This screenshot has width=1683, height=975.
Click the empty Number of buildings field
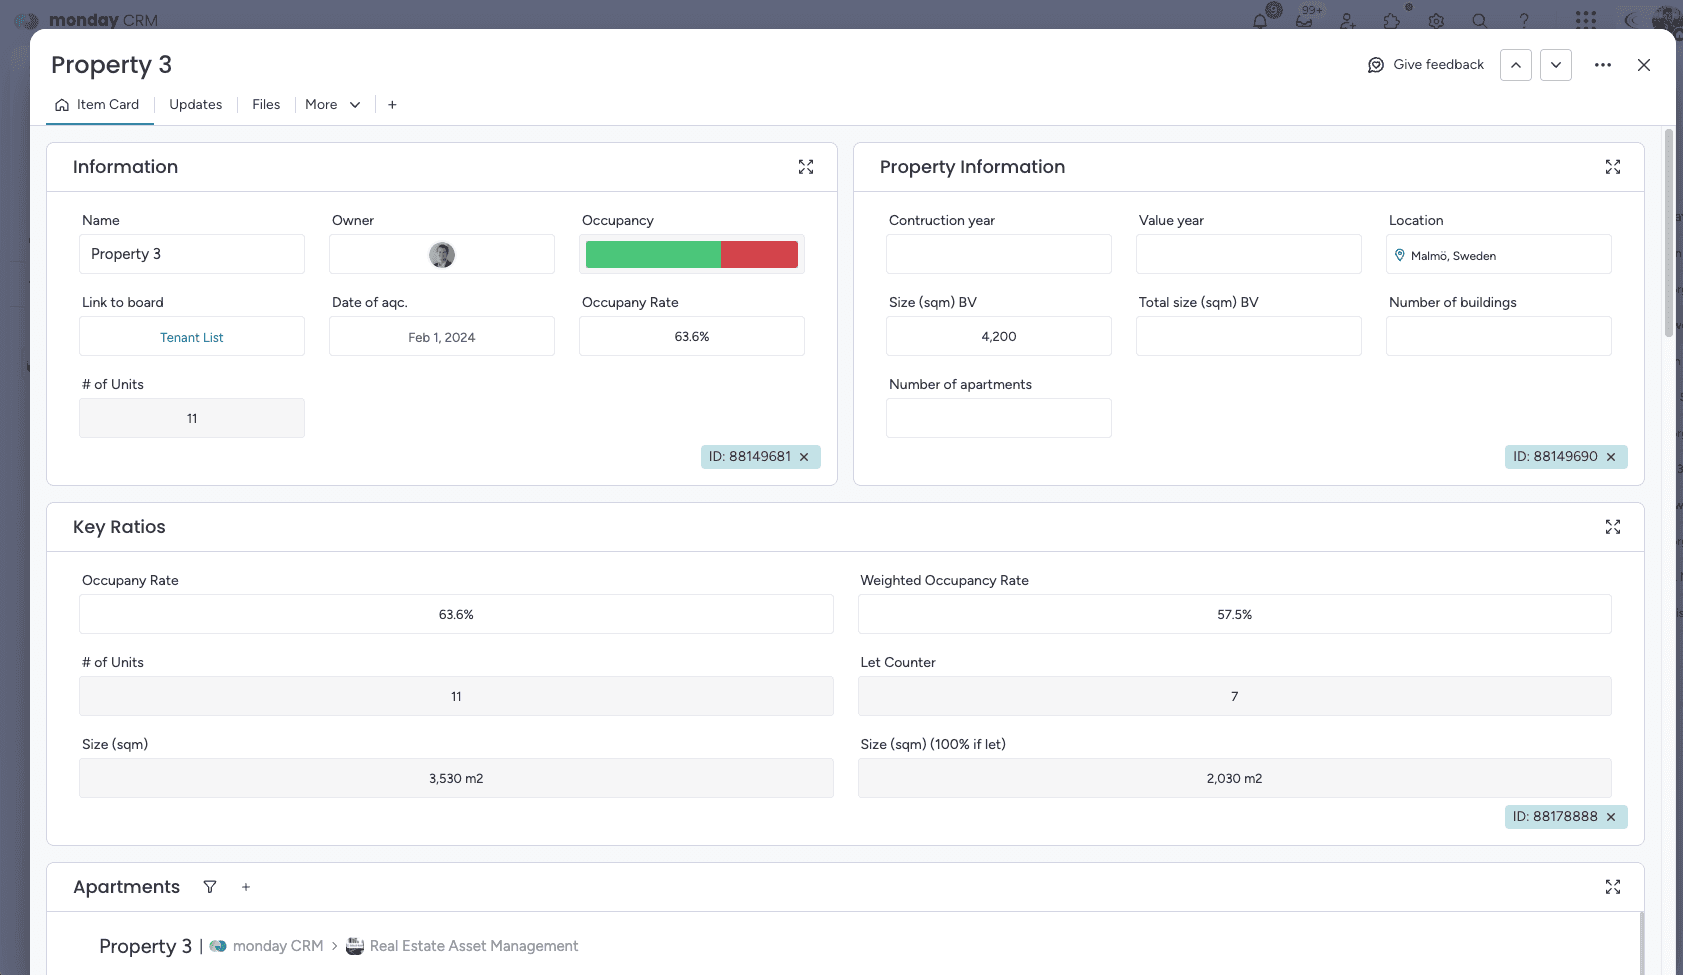coord(1499,336)
